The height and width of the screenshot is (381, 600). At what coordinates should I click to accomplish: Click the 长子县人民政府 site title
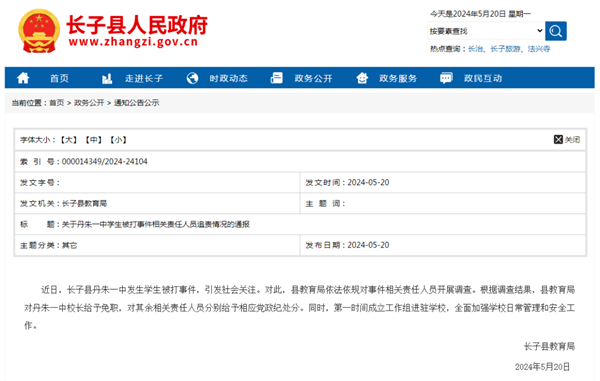tap(137, 25)
